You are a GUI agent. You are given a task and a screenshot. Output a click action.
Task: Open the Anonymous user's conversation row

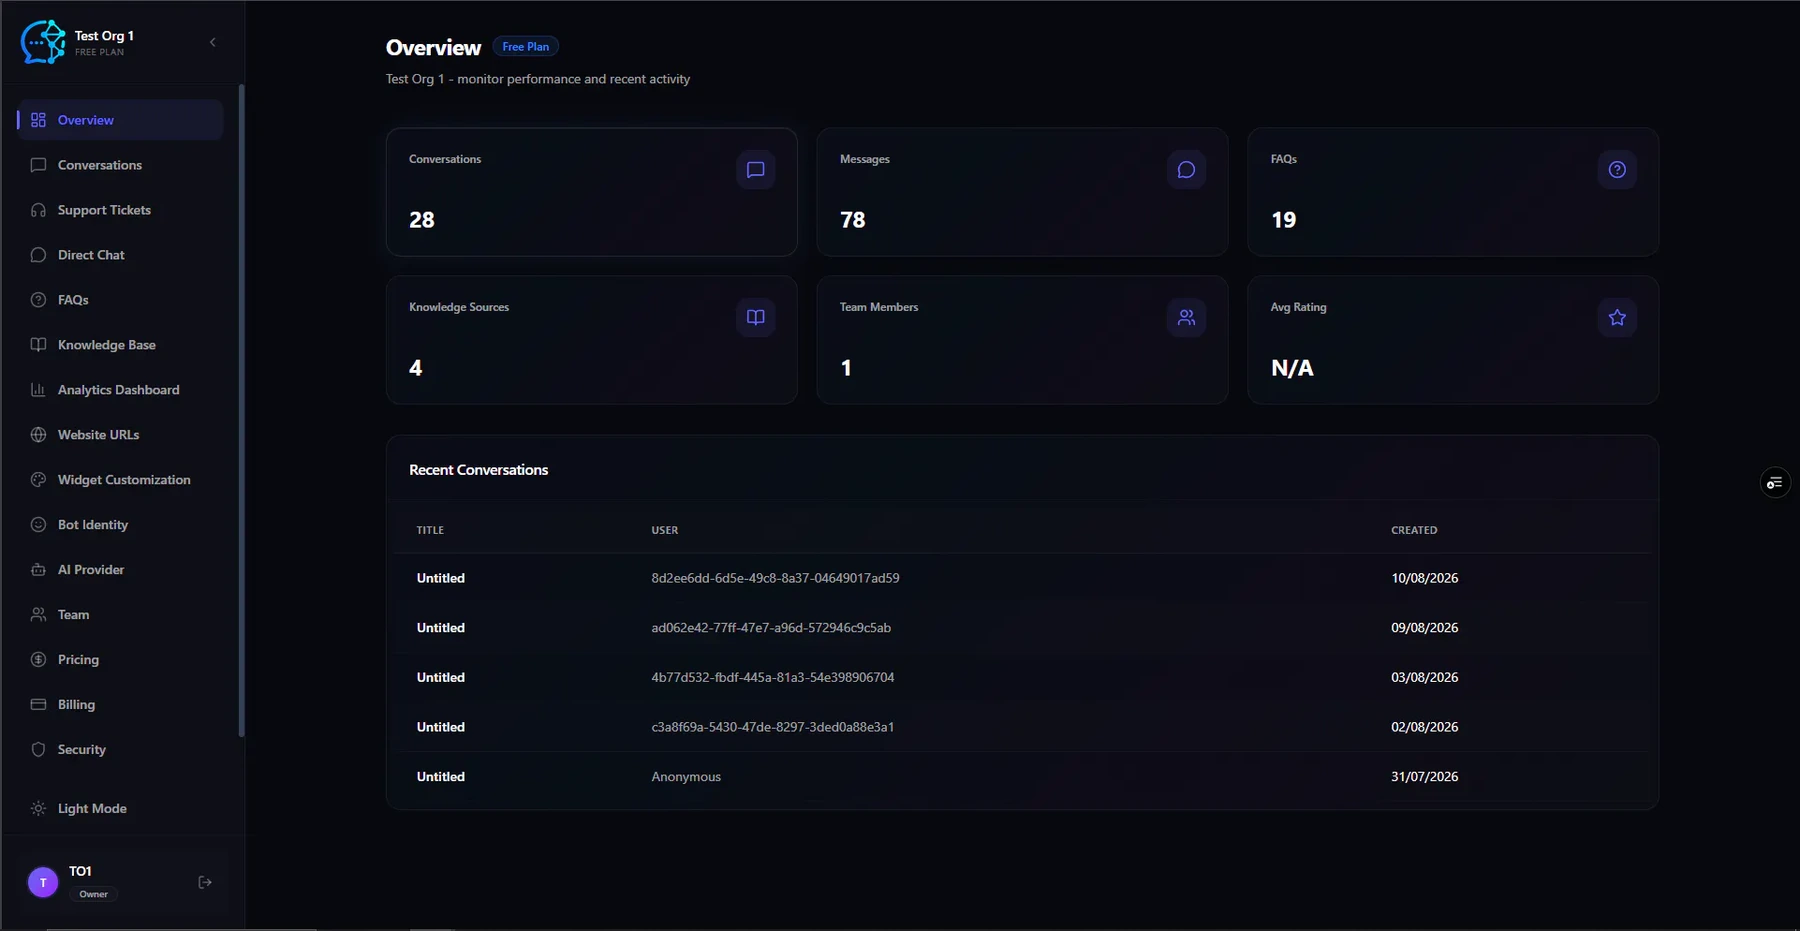point(1022,777)
